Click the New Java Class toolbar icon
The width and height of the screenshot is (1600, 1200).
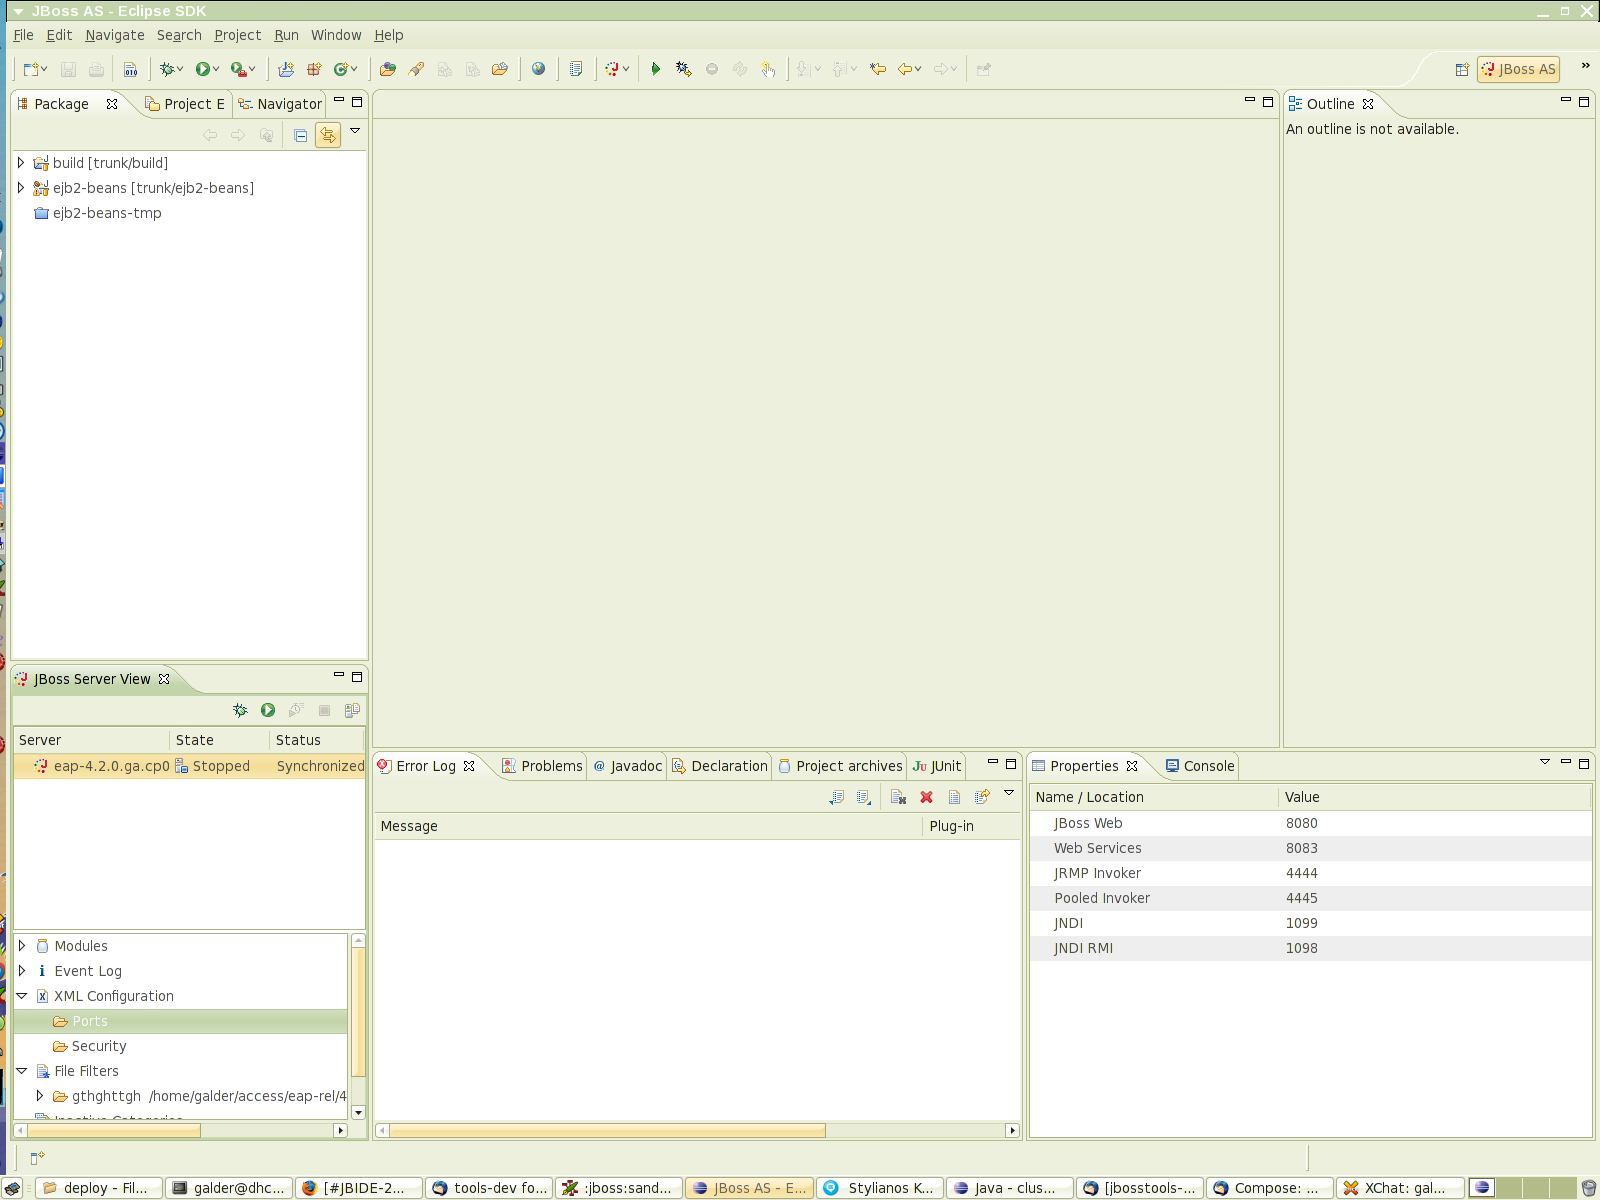click(x=342, y=69)
